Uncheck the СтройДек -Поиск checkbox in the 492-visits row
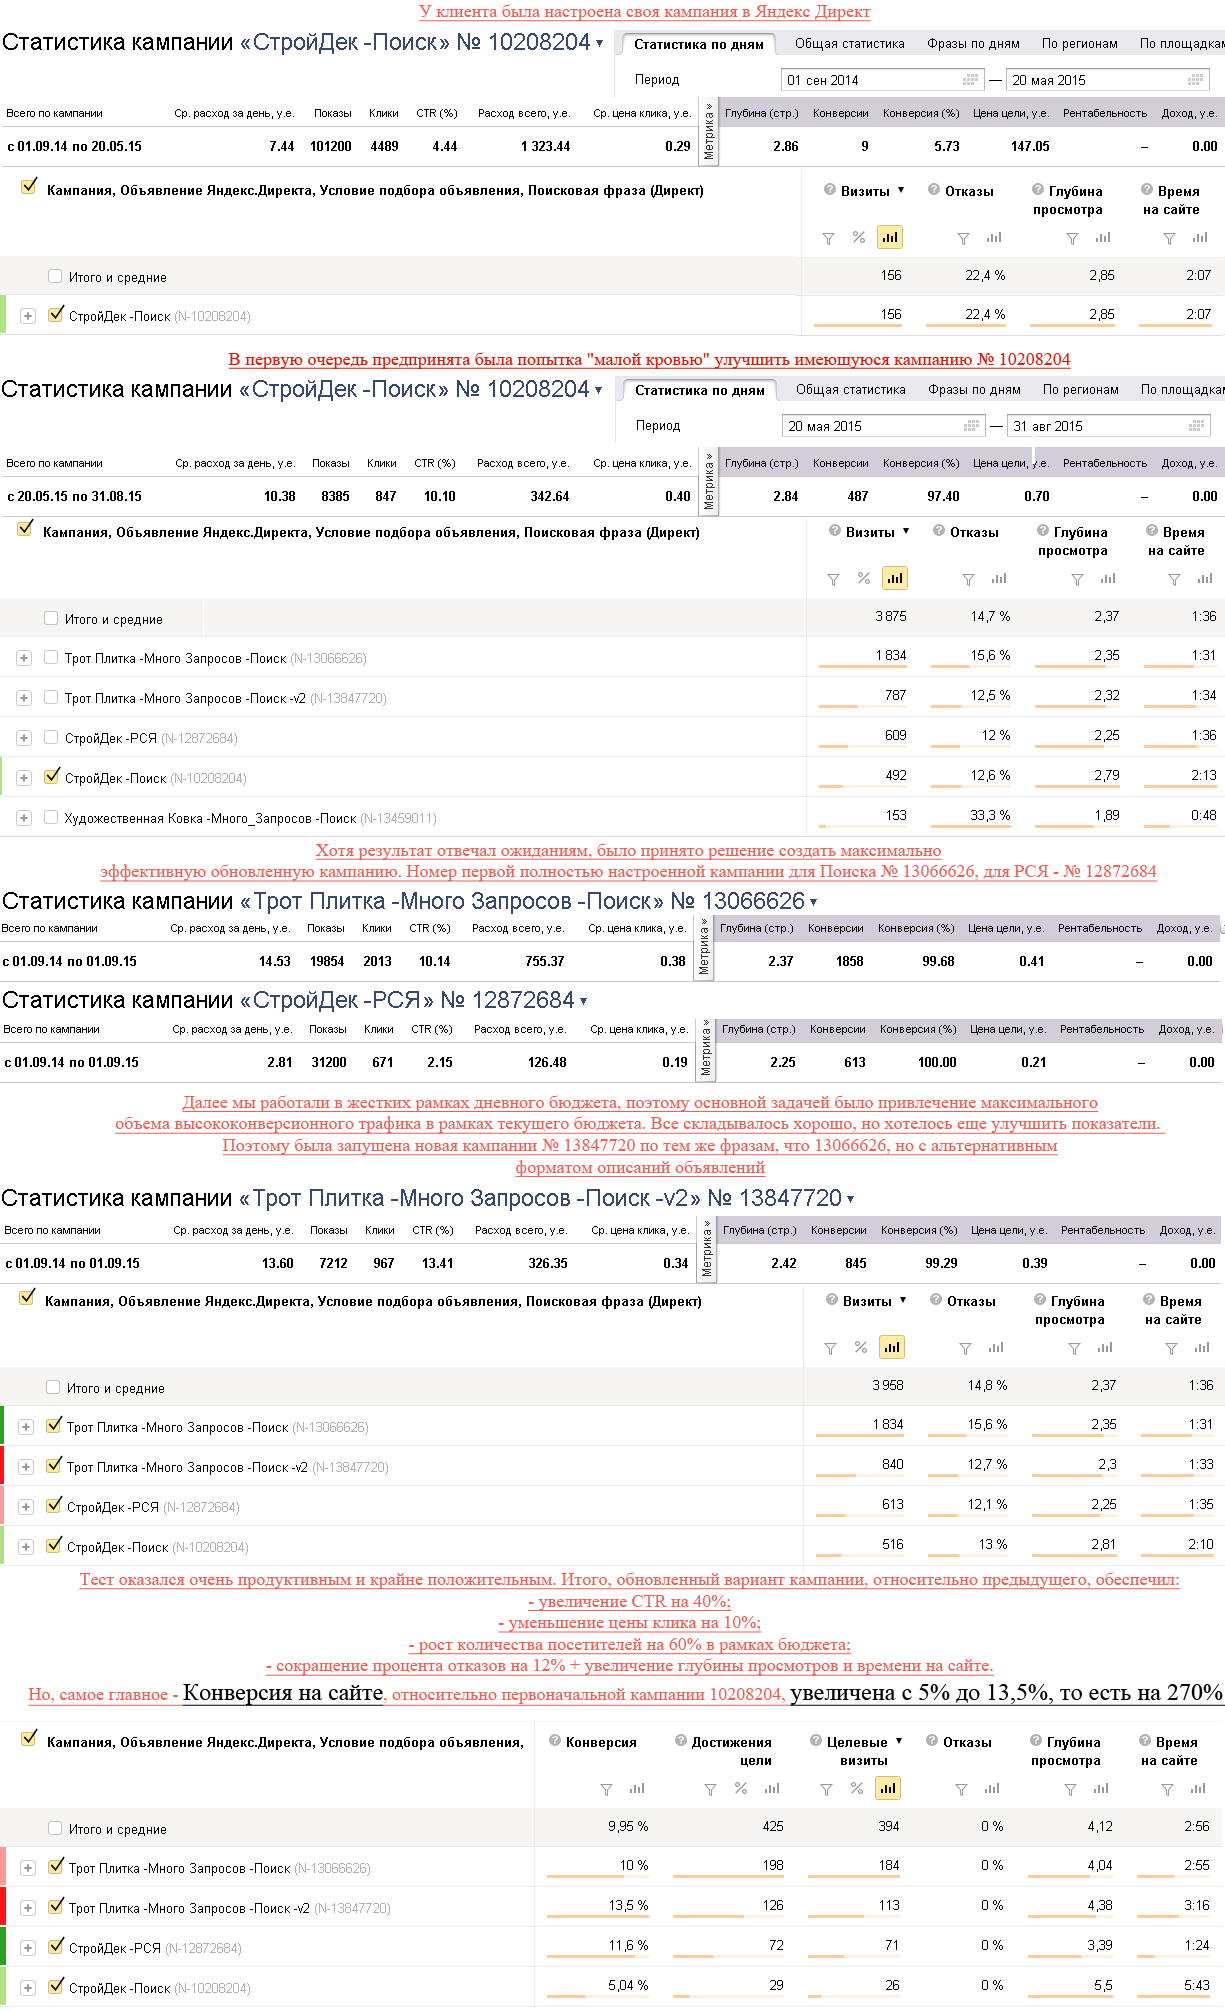Viewport: 1225px width, 2011px height. coord(53,775)
